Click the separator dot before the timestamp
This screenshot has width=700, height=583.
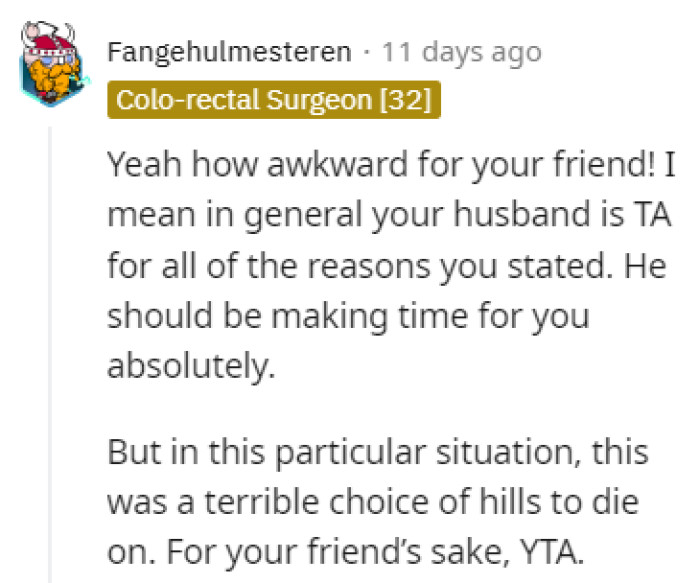click(x=367, y=53)
